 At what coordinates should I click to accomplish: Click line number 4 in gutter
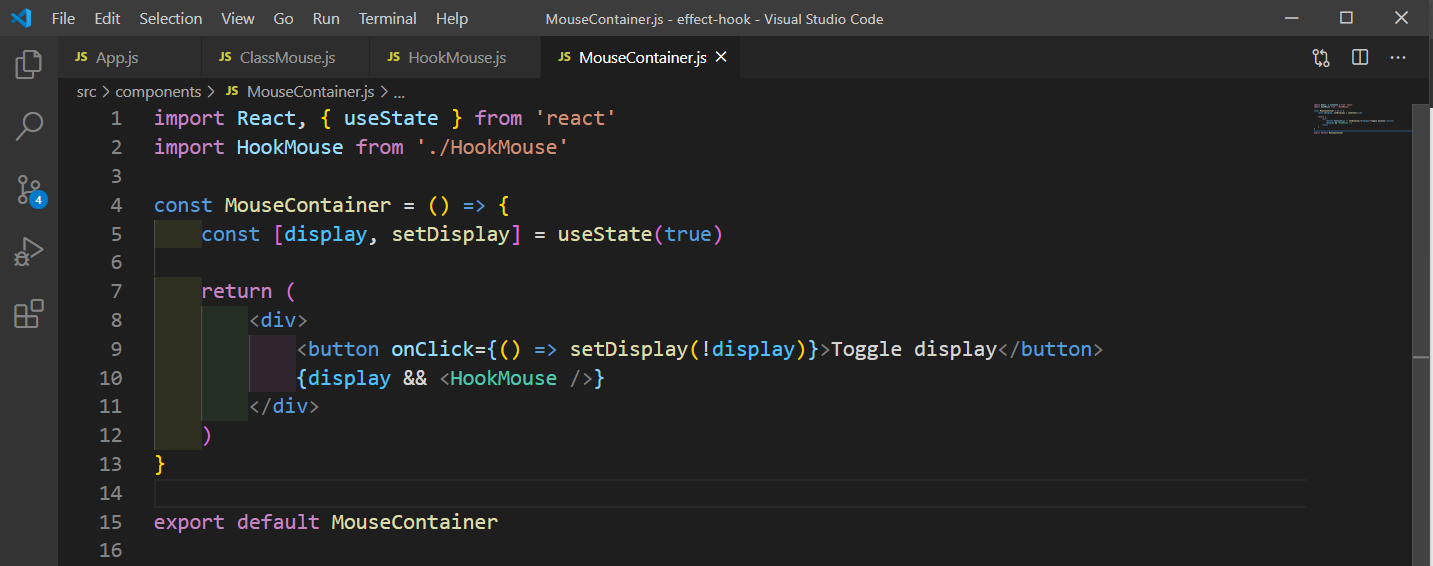(x=117, y=205)
